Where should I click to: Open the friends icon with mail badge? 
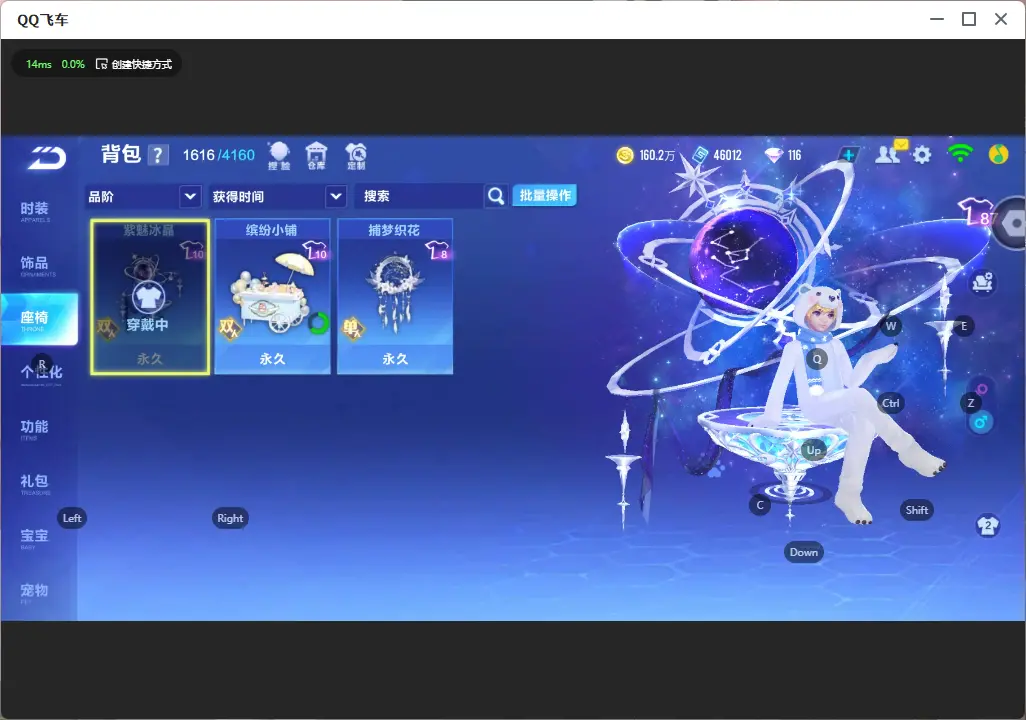tap(891, 153)
